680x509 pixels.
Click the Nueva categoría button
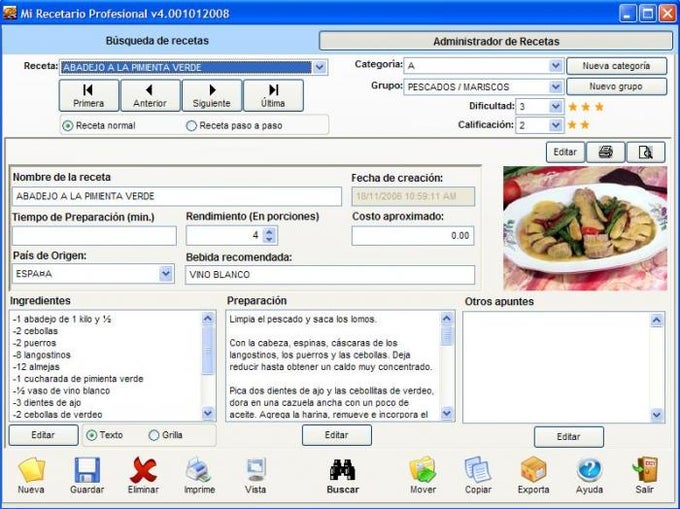[616, 66]
